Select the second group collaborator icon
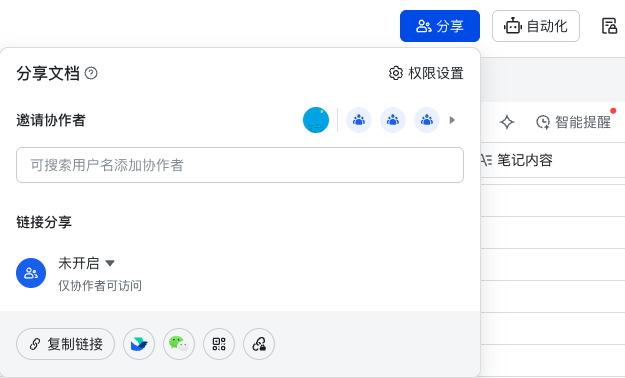Image resolution: width=625 pixels, height=378 pixels. (x=393, y=120)
